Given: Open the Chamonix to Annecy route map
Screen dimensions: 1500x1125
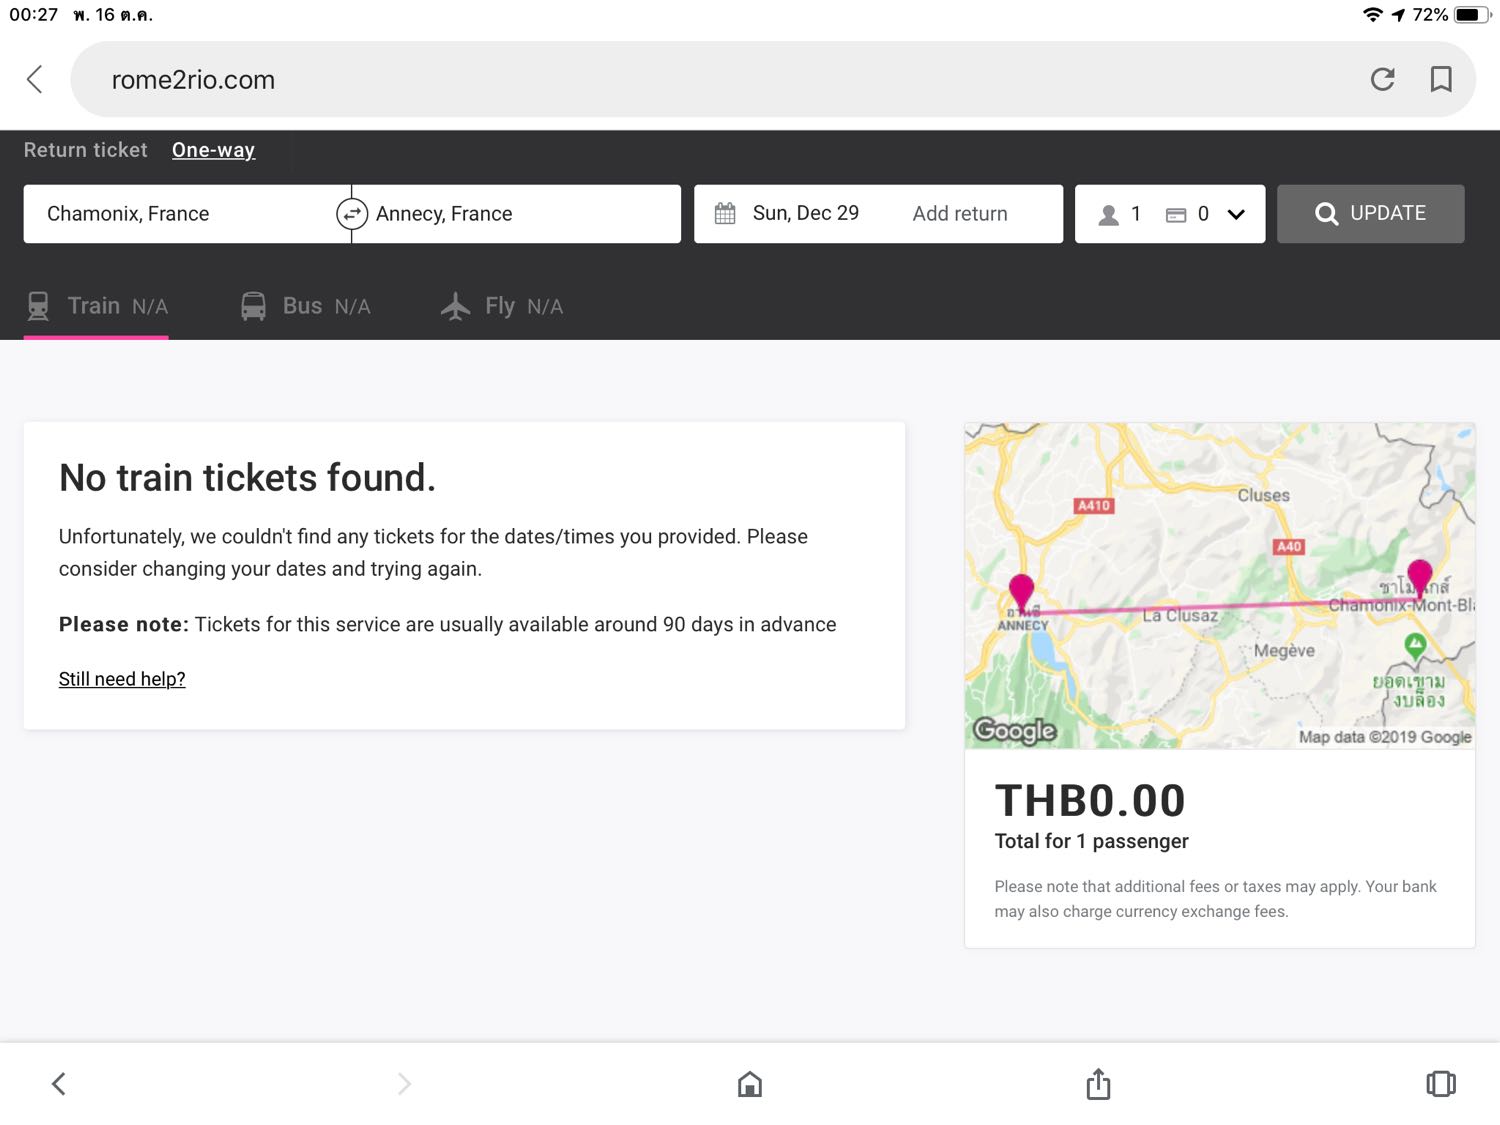Looking at the screenshot, I should (1220, 586).
